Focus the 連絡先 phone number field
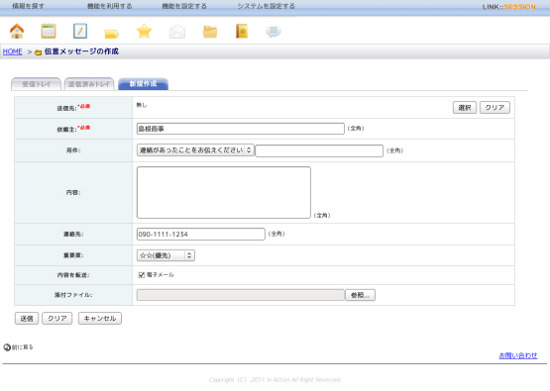550x391 pixels. click(201, 234)
